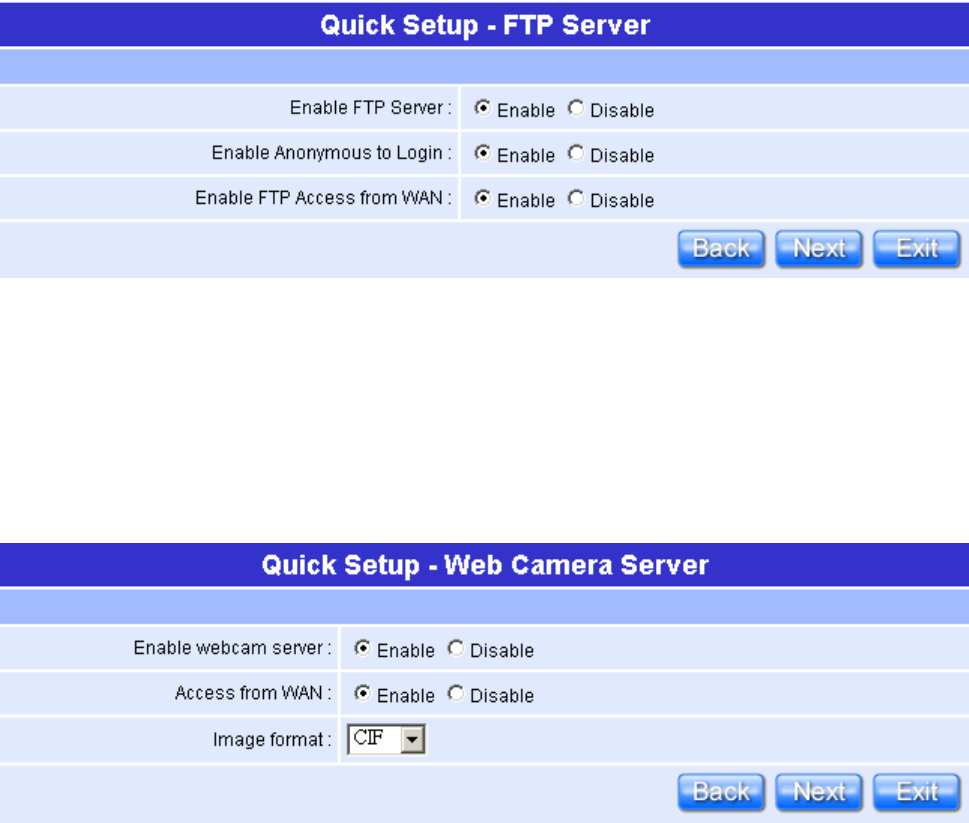969x823 pixels.
Task: Click Next in FTP Server setup
Action: coord(819,249)
